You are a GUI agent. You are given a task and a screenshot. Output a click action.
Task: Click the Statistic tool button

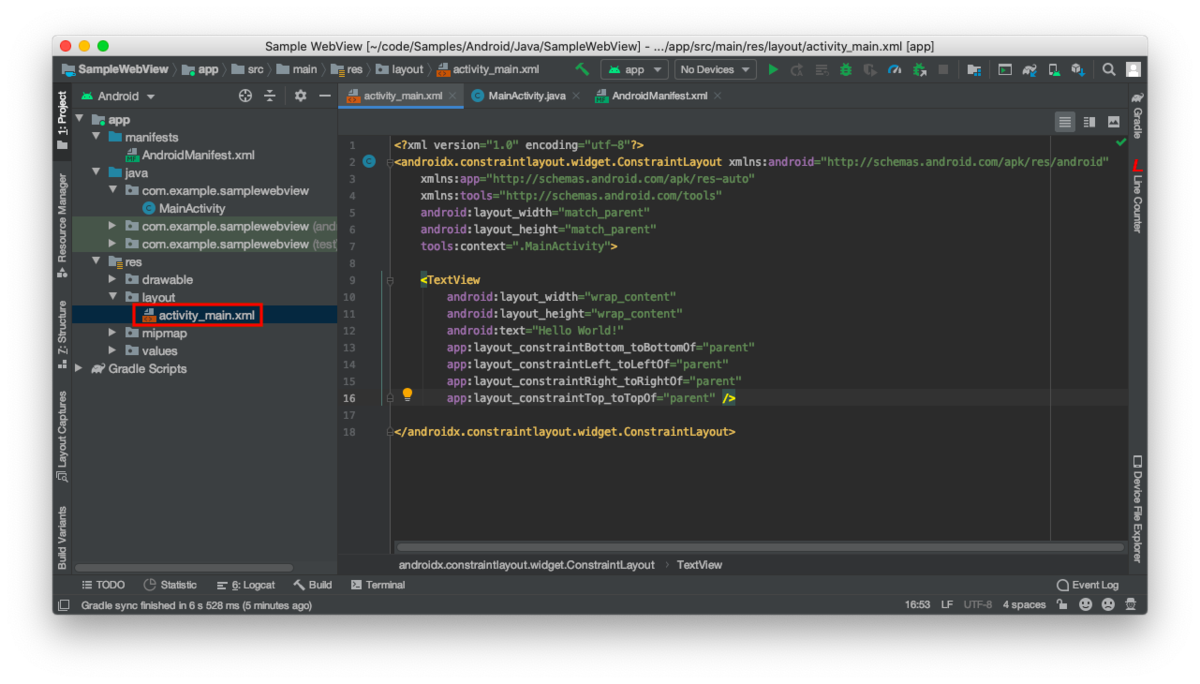(x=170, y=585)
